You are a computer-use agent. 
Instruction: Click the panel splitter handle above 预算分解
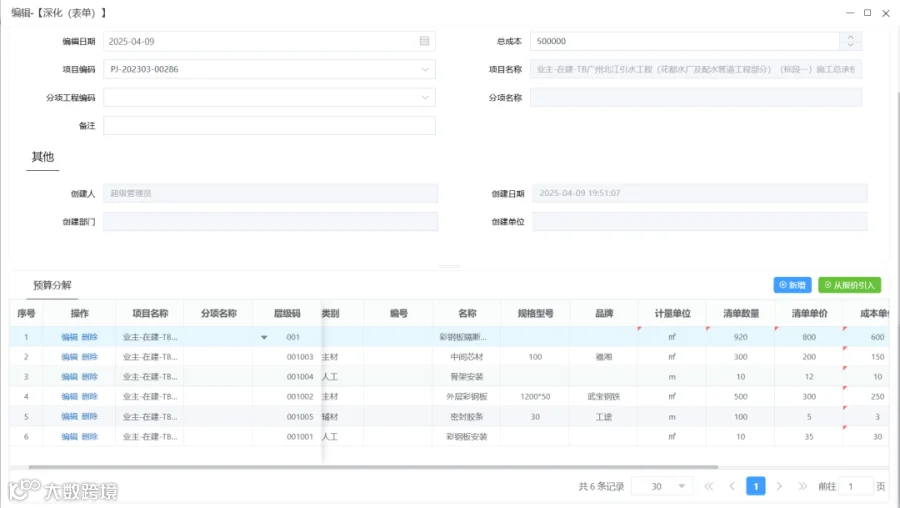[449, 266]
